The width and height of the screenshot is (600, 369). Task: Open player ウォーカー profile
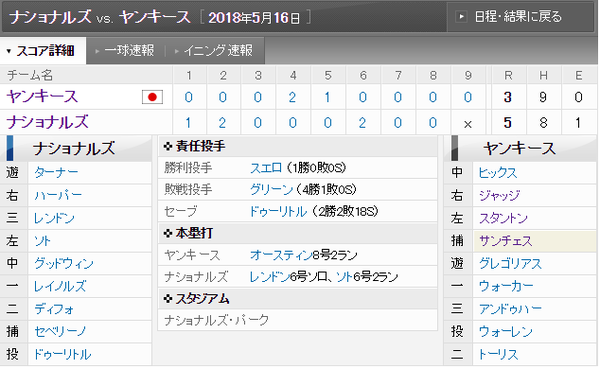(505, 286)
